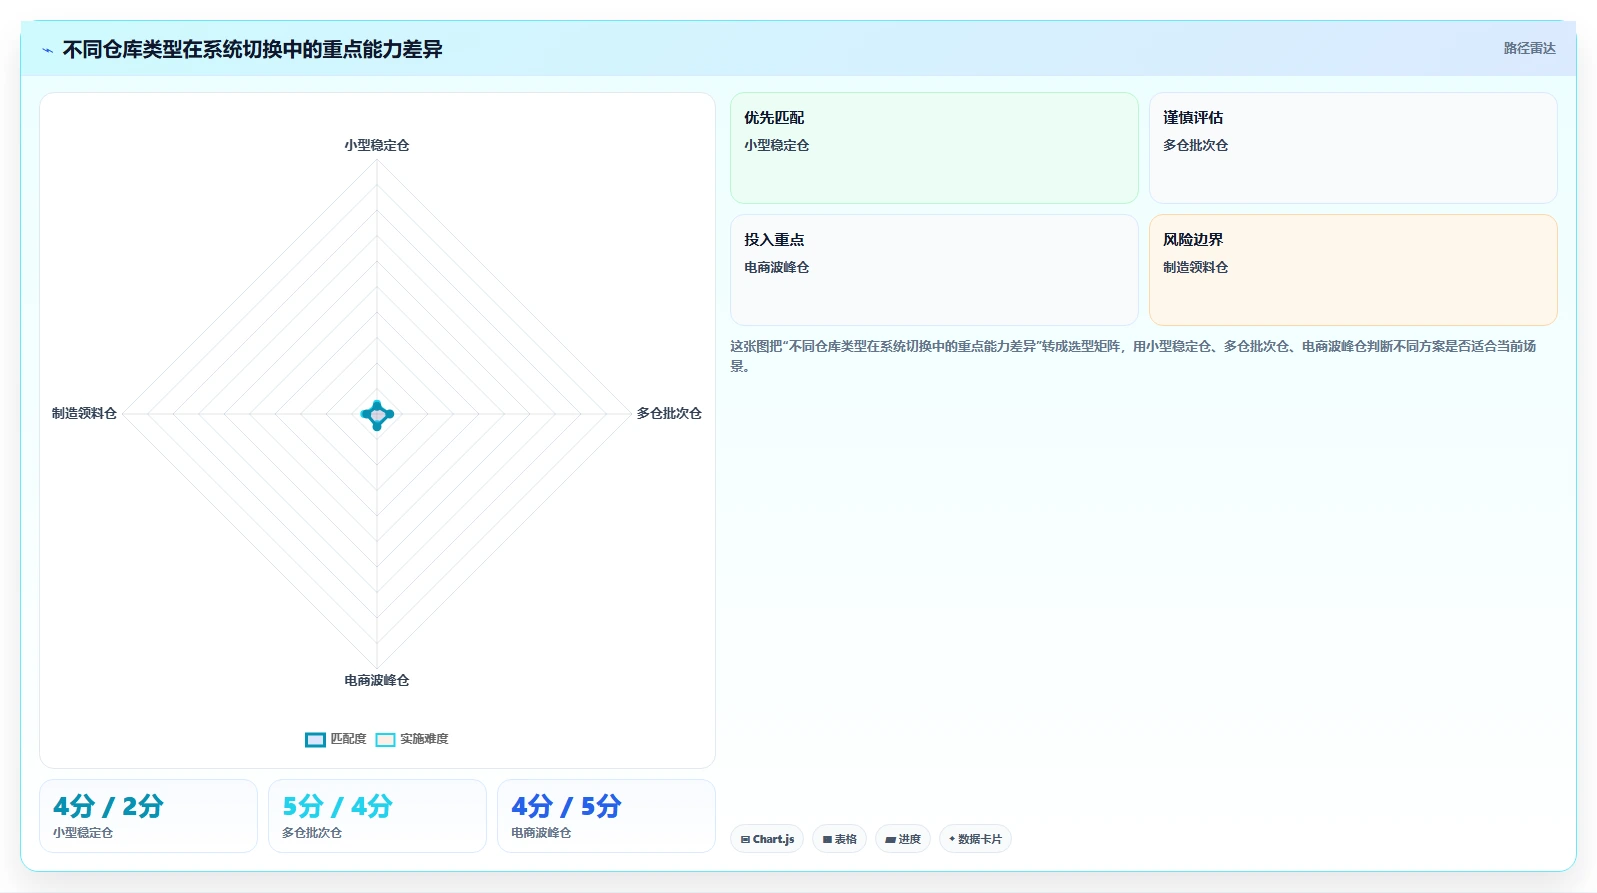The height and width of the screenshot is (893, 1597).
Task: Open the 优先匹配 card
Action: (934, 148)
